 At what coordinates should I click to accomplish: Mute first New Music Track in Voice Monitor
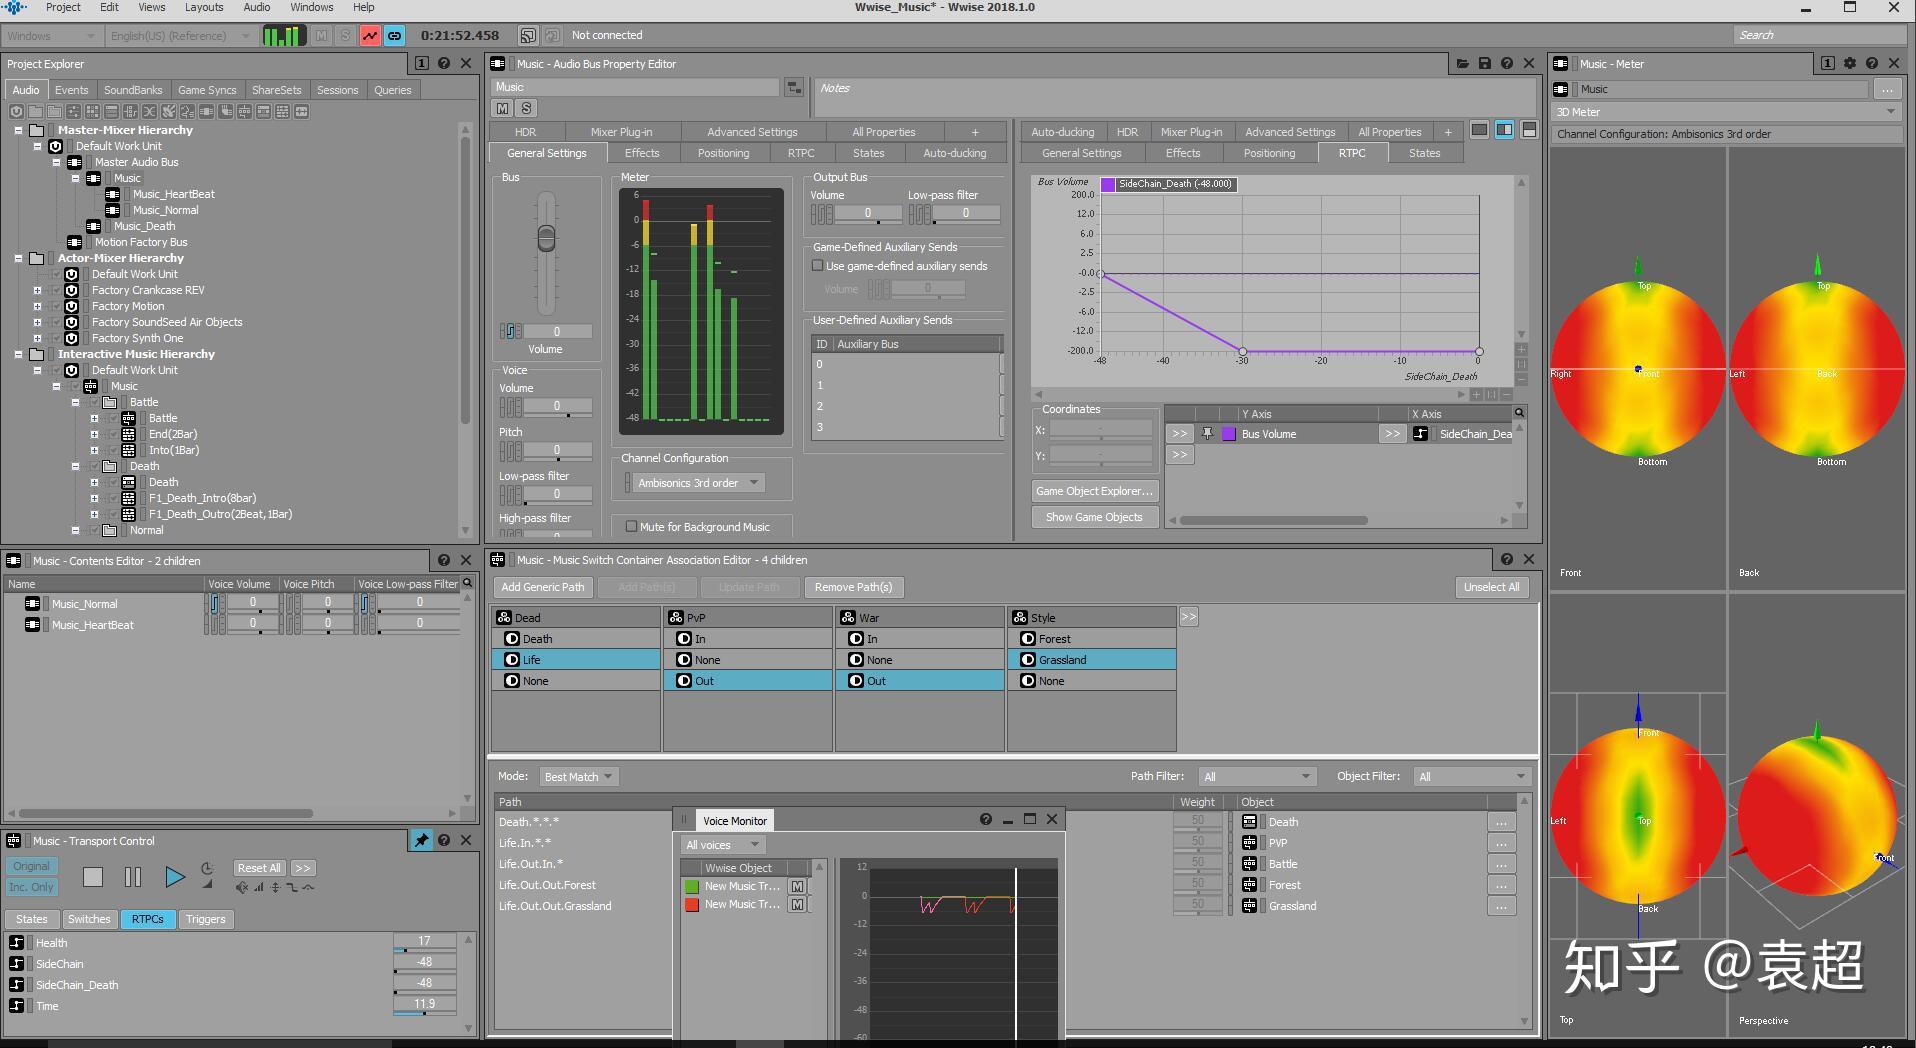pos(797,886)
